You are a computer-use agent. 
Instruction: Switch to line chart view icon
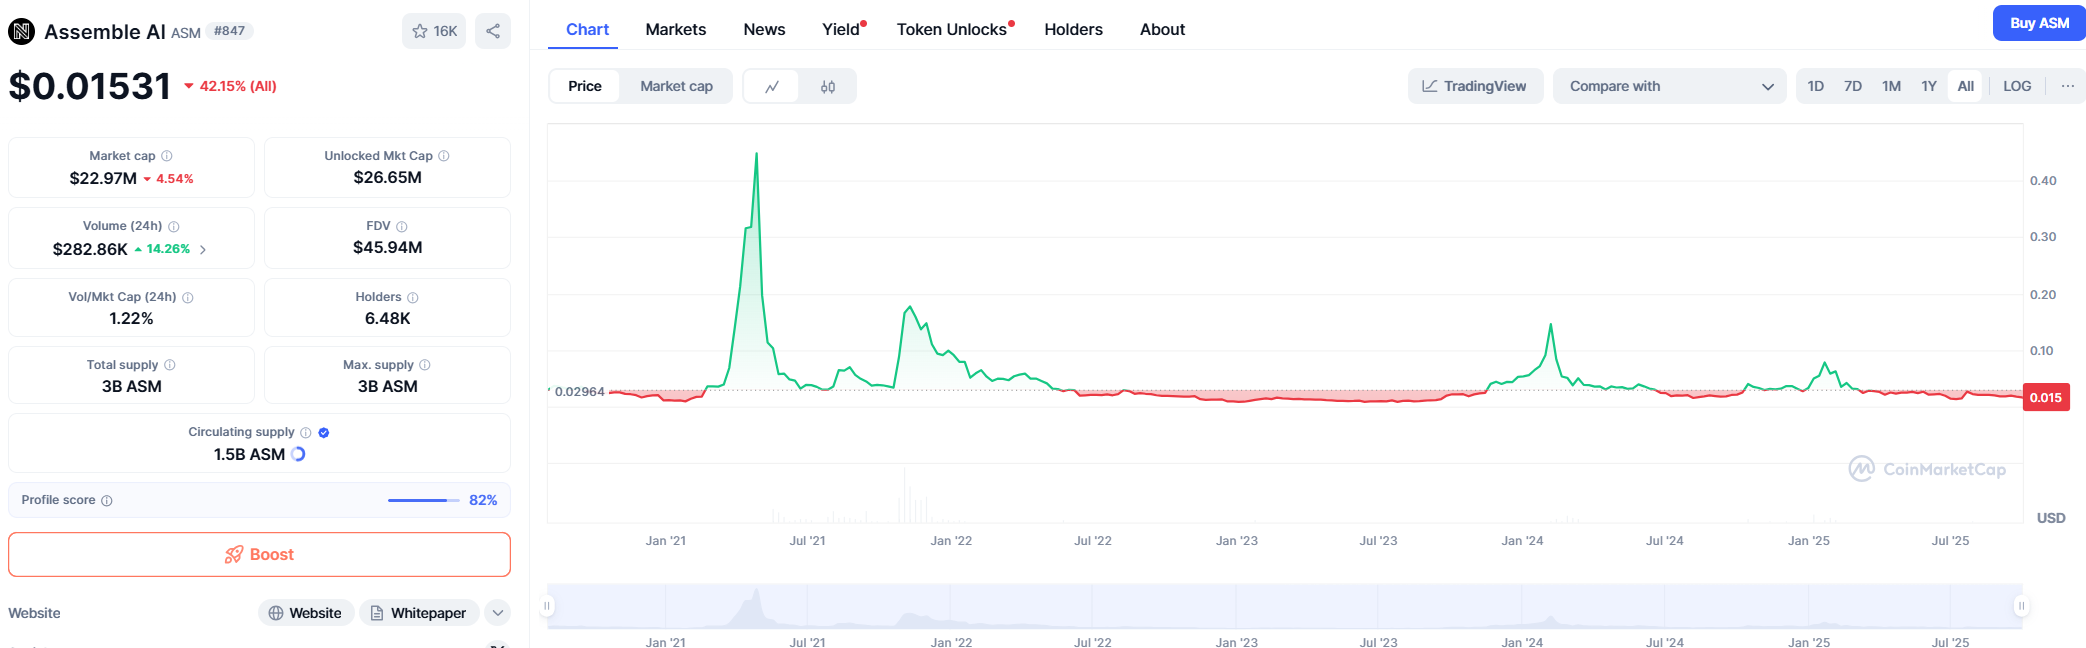click(x=772, y=87)
